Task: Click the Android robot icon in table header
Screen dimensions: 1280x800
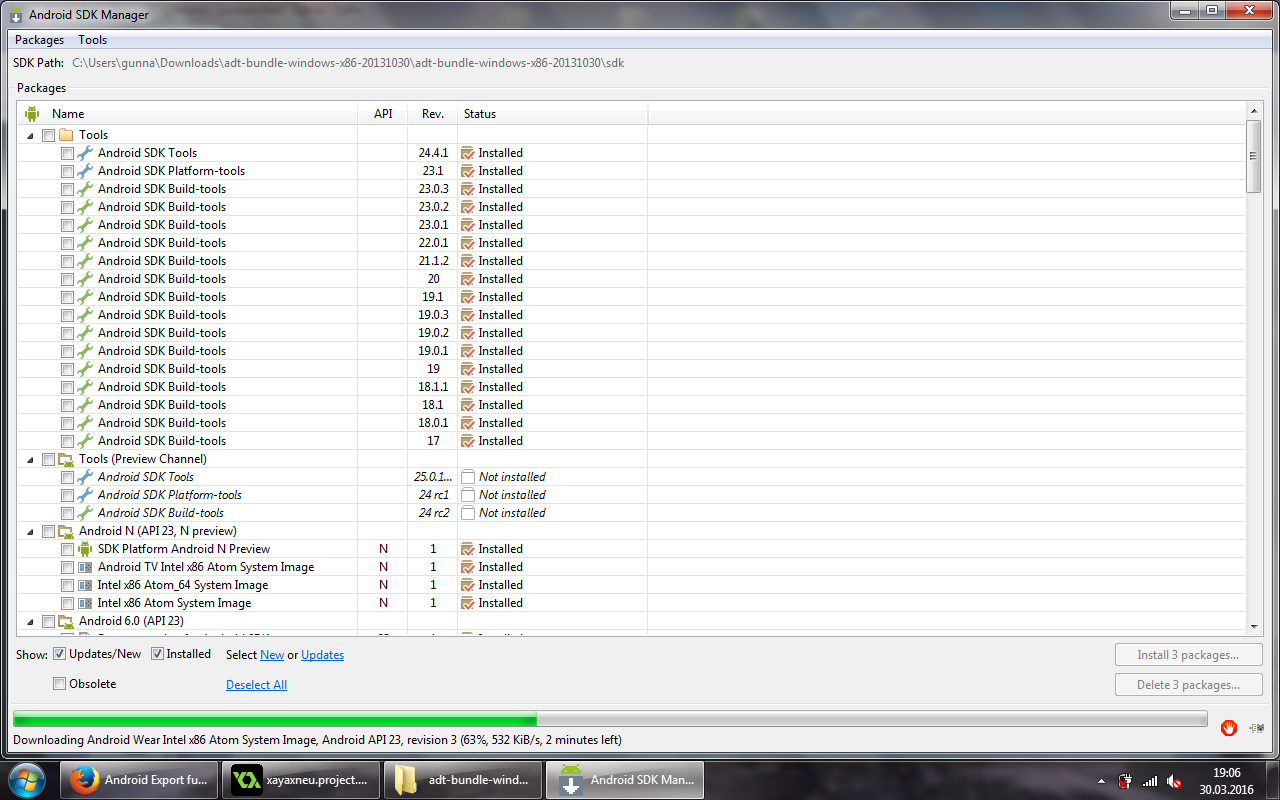Action: [x=32, y=114]
